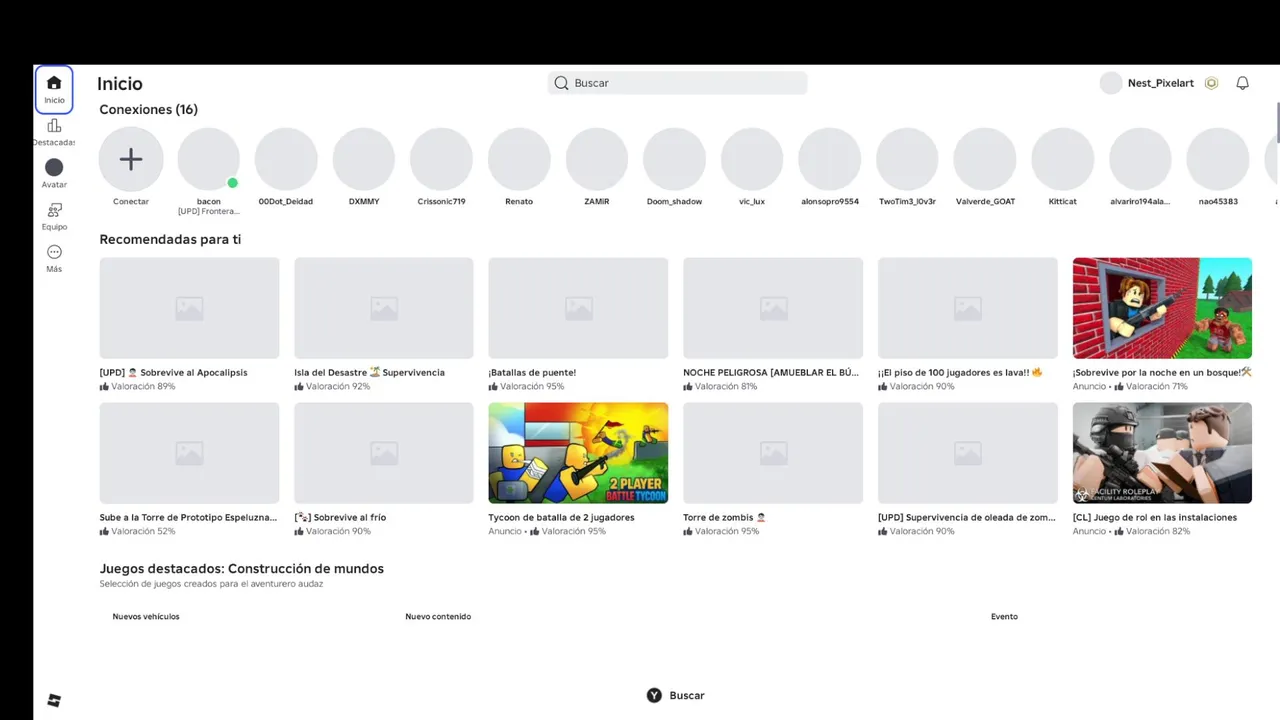Click the page vertical scrollbar
Viewport: 1280px width, 720px height.
pos(1277,122)
